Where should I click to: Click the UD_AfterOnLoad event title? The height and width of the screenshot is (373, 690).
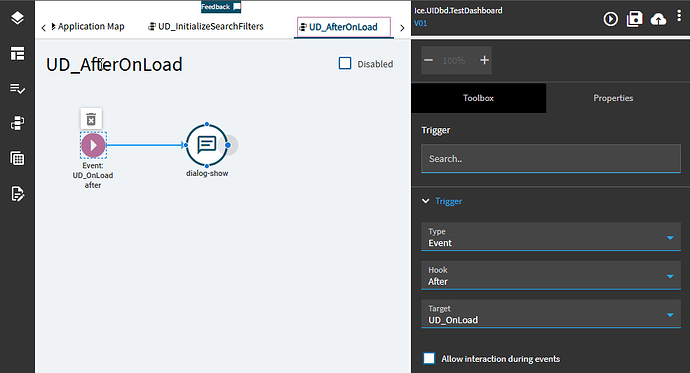pos(114,65)
